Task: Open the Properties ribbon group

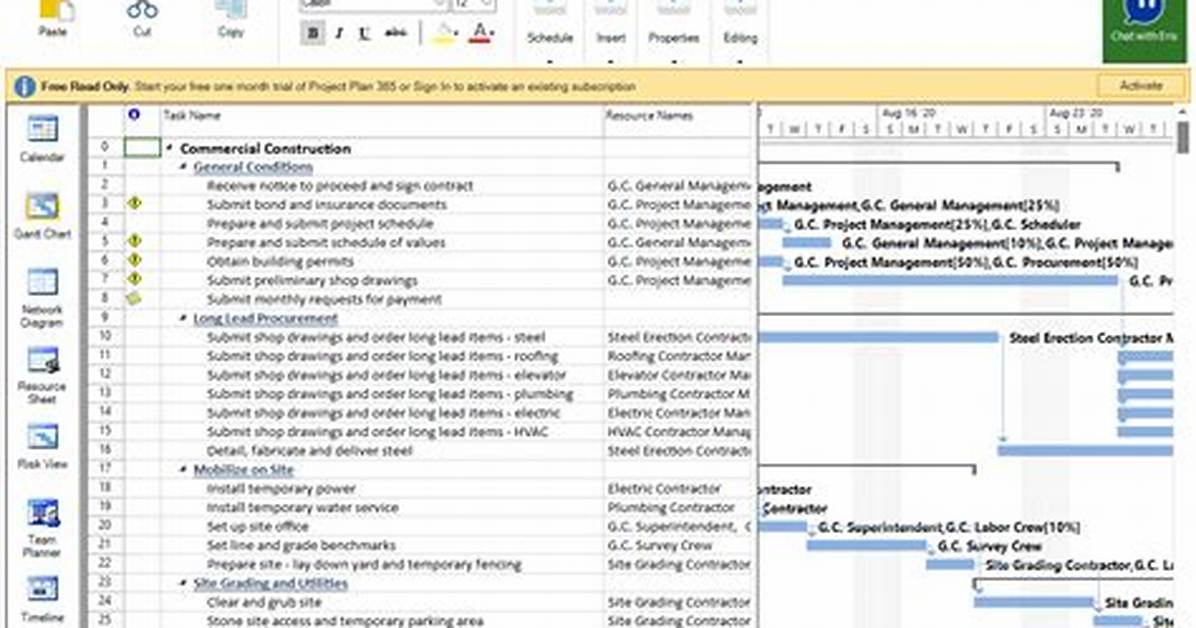Action: pos(674,37)
